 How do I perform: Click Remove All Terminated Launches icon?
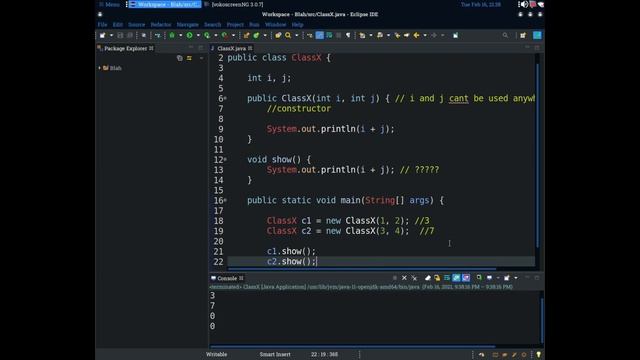[414, 278]
